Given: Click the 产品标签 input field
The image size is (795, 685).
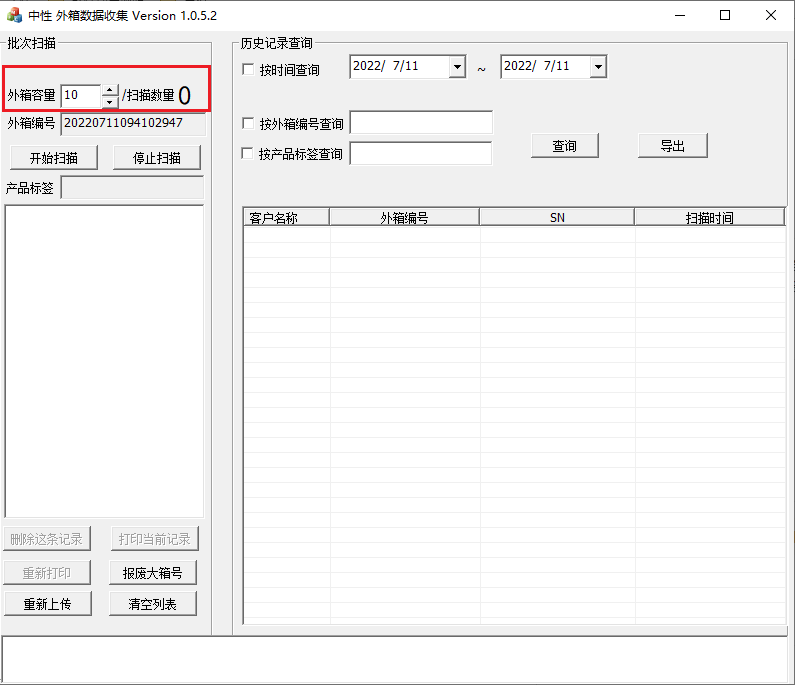Looking at the screenshot, I should click(132, 188).
